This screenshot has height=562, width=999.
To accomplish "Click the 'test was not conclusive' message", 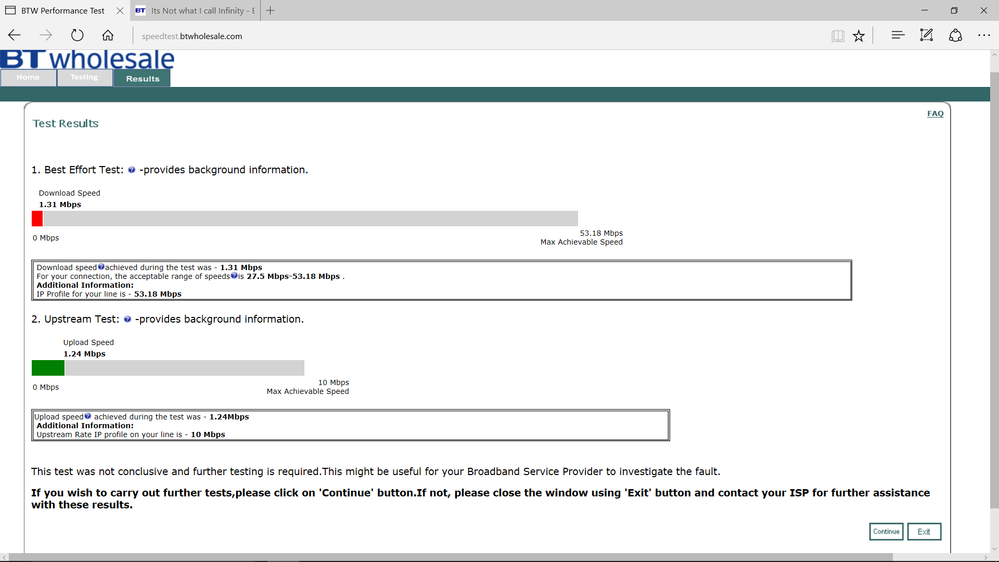I will 375,472.
